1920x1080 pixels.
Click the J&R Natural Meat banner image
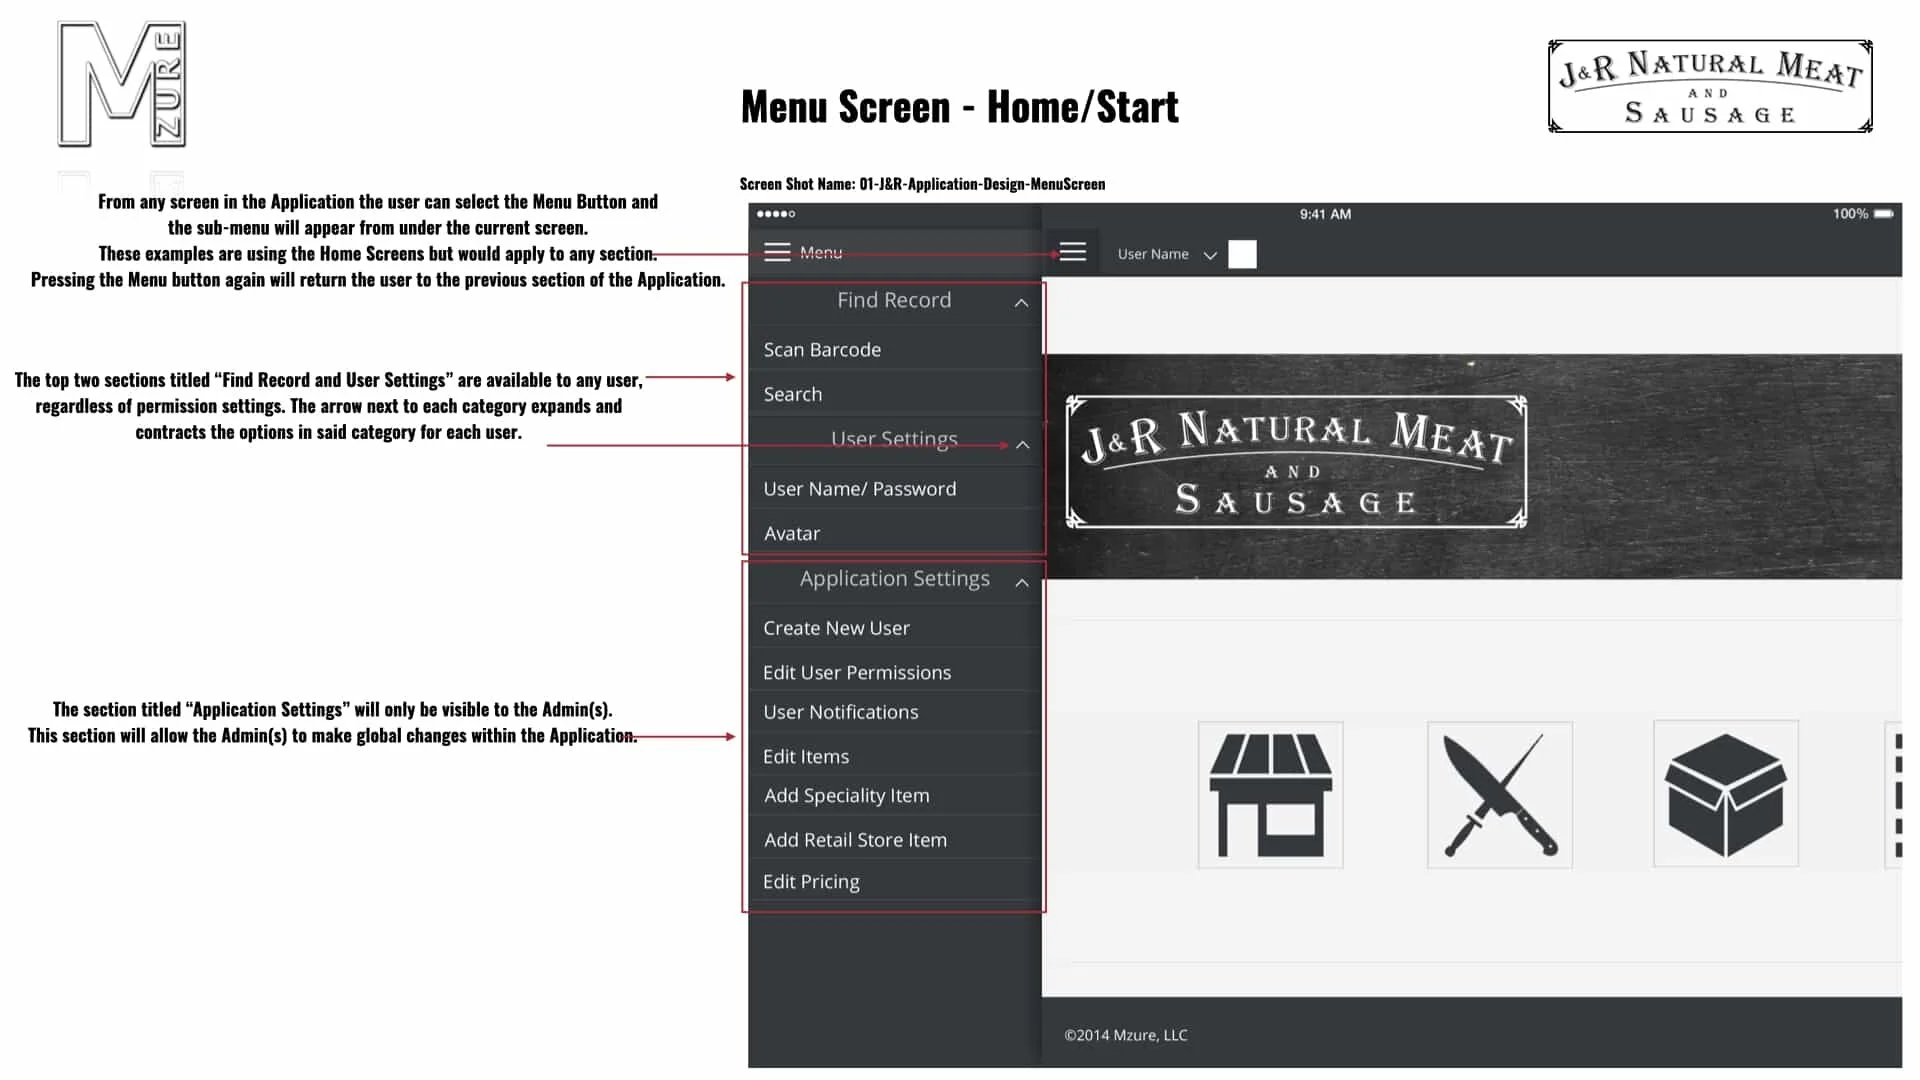tap(1296, 464)
